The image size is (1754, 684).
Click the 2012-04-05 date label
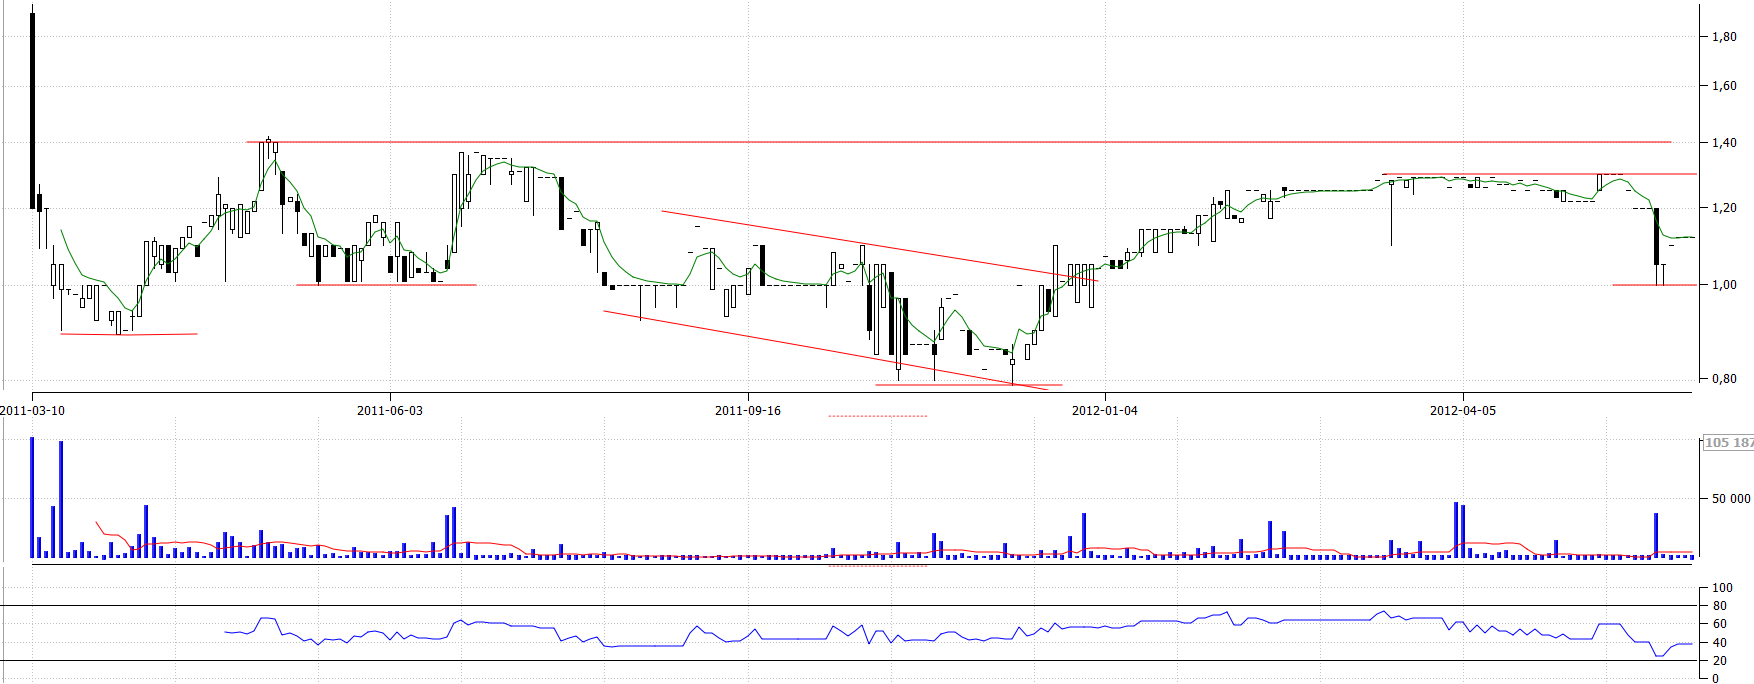[1463, 411]
